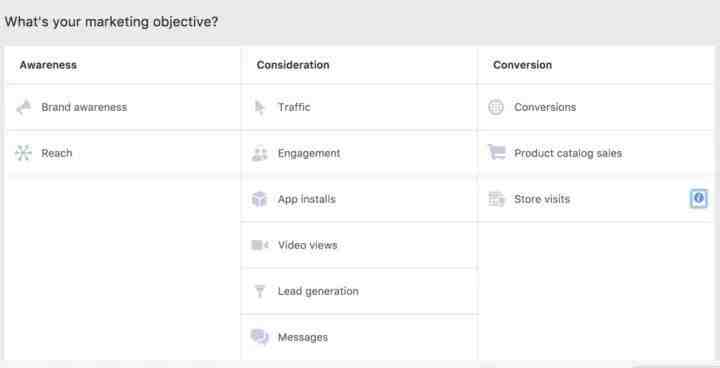Click the Store visits storefront icon
720x368 pixels.
[496, 199]
